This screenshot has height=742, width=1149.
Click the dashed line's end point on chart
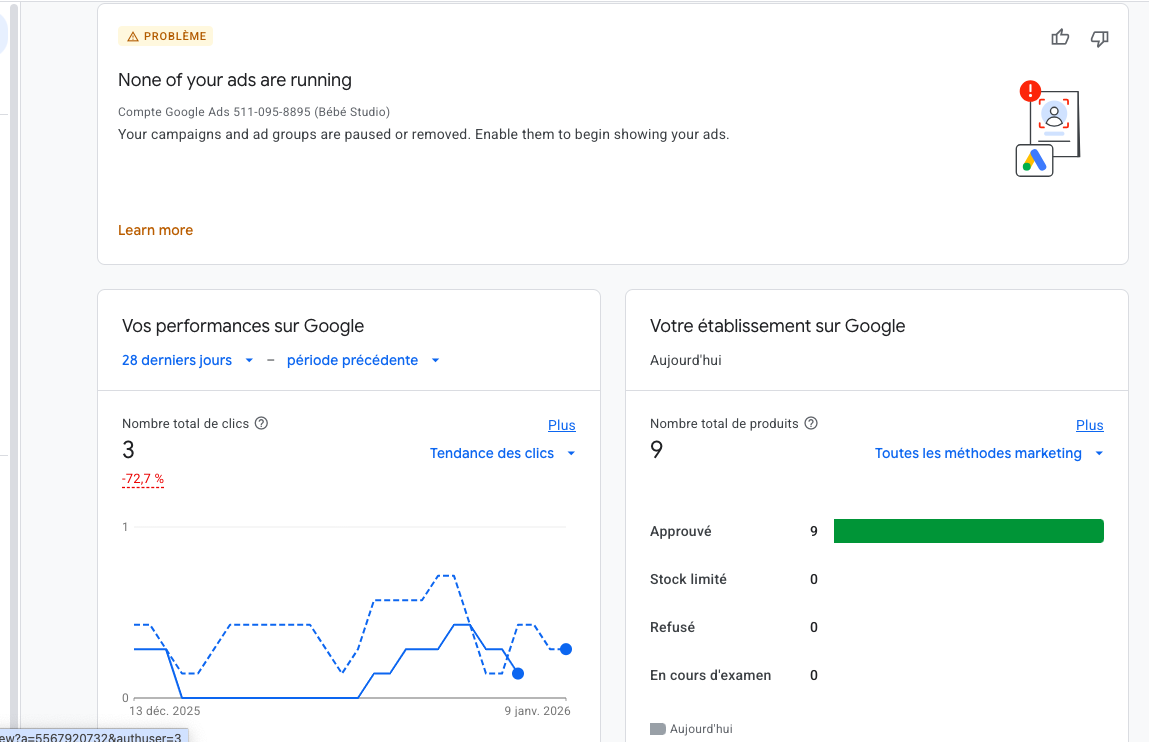click(x=566, y=649)
